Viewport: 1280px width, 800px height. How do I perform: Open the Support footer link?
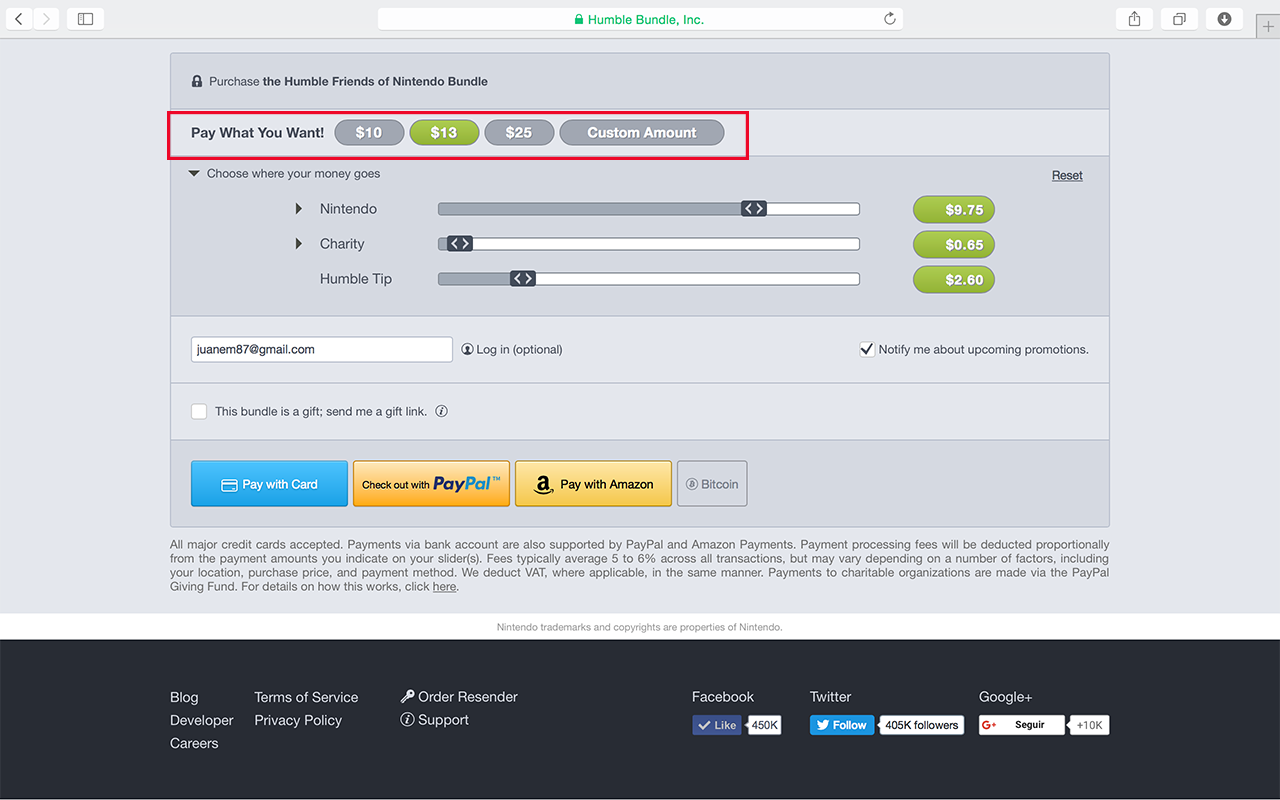[435, 720]
